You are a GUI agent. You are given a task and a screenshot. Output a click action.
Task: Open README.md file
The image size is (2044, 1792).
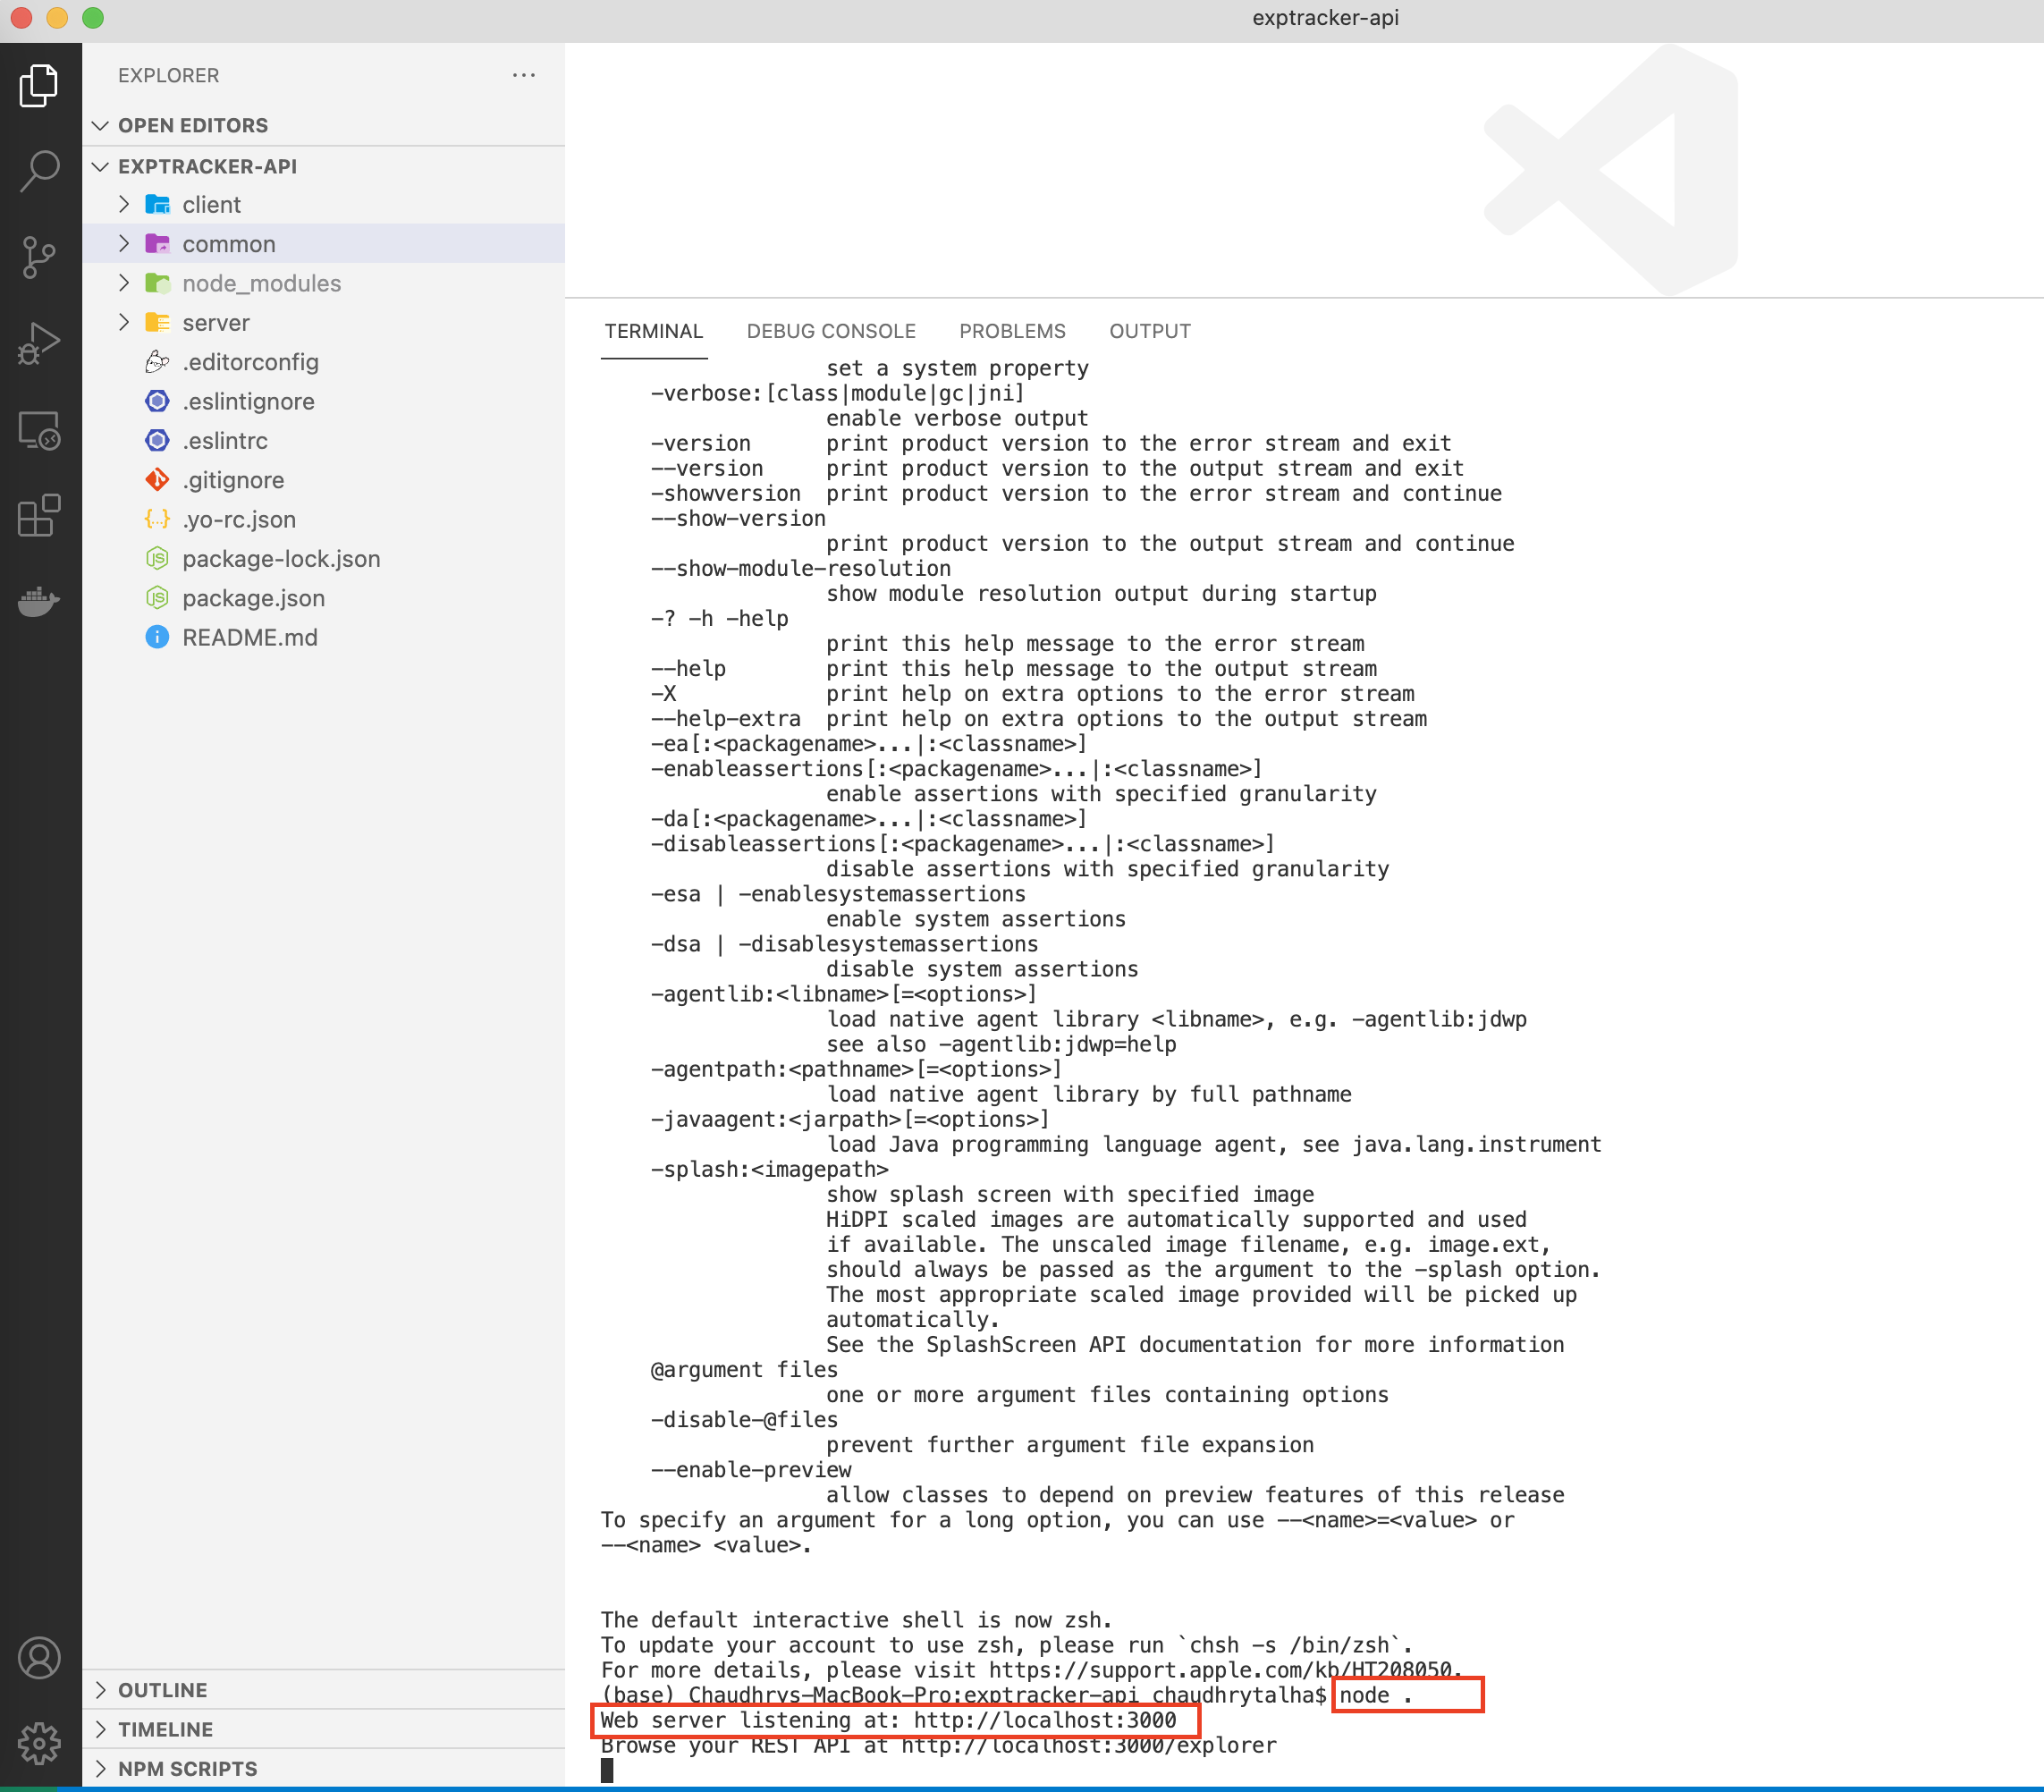point(249,637)
